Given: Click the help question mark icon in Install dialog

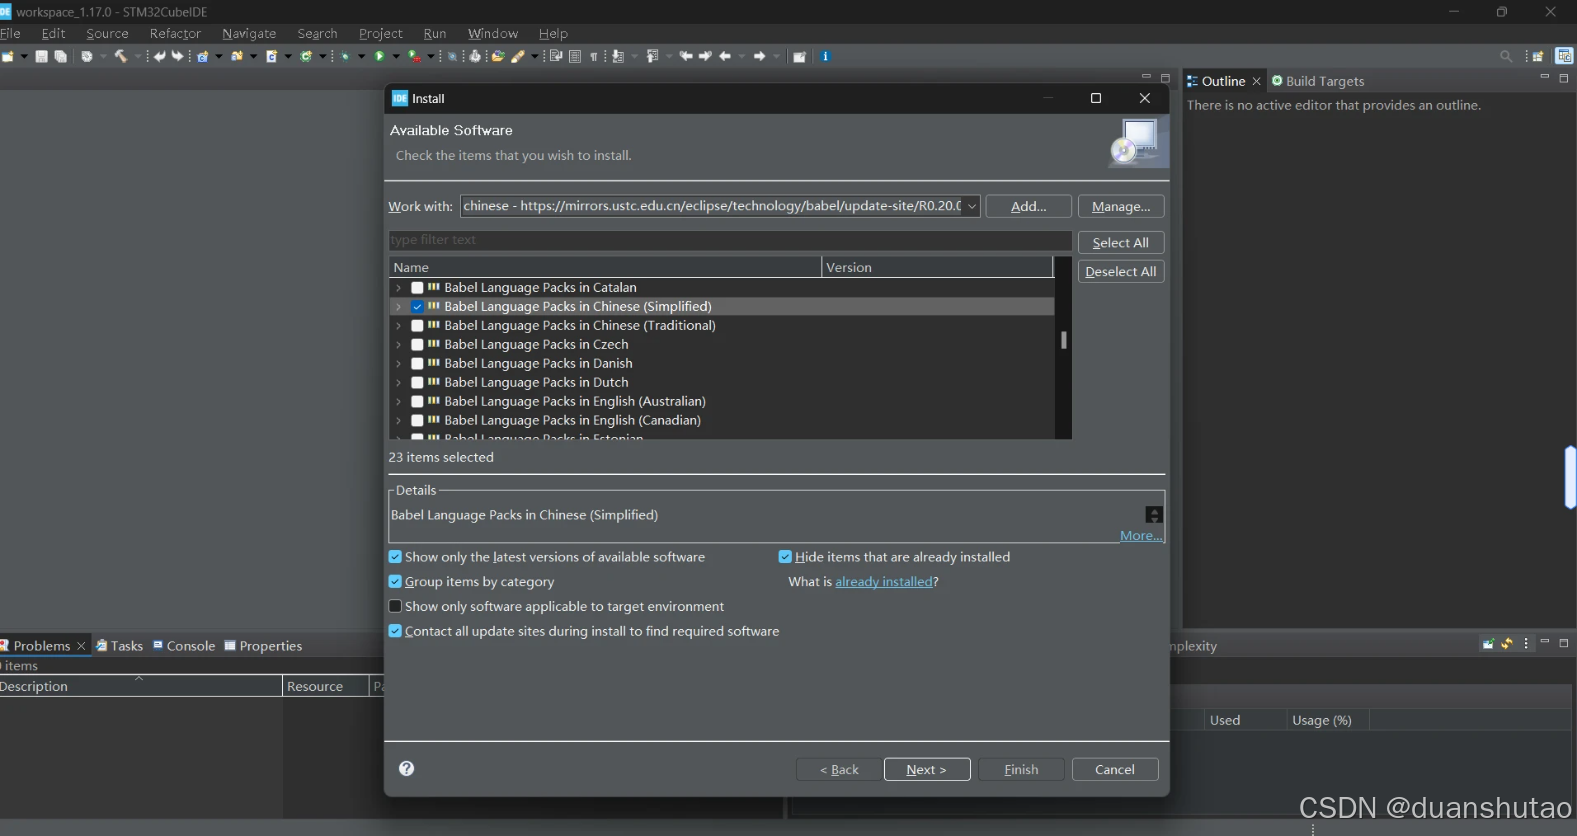Looking at the screenshot, I should 406,768.
